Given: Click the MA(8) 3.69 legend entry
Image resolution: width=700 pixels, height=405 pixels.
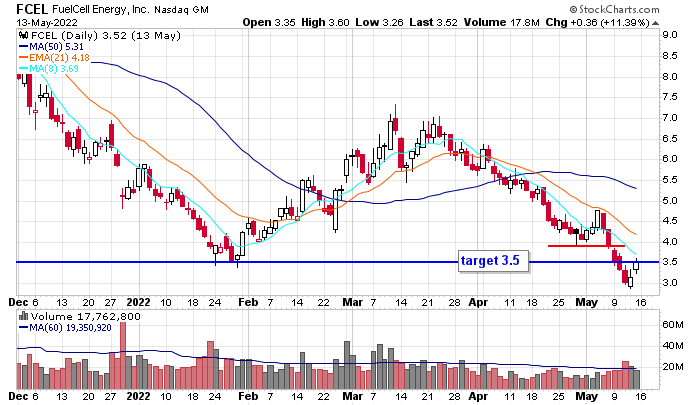Looking at the screenshot, I should (x=49, y=69).
